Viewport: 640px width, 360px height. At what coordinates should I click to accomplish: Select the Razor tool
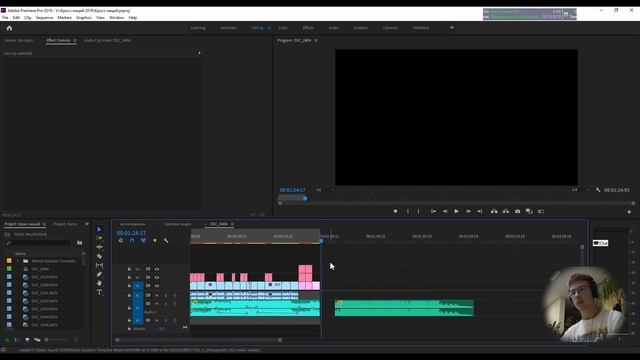click(x=99, y=256)
